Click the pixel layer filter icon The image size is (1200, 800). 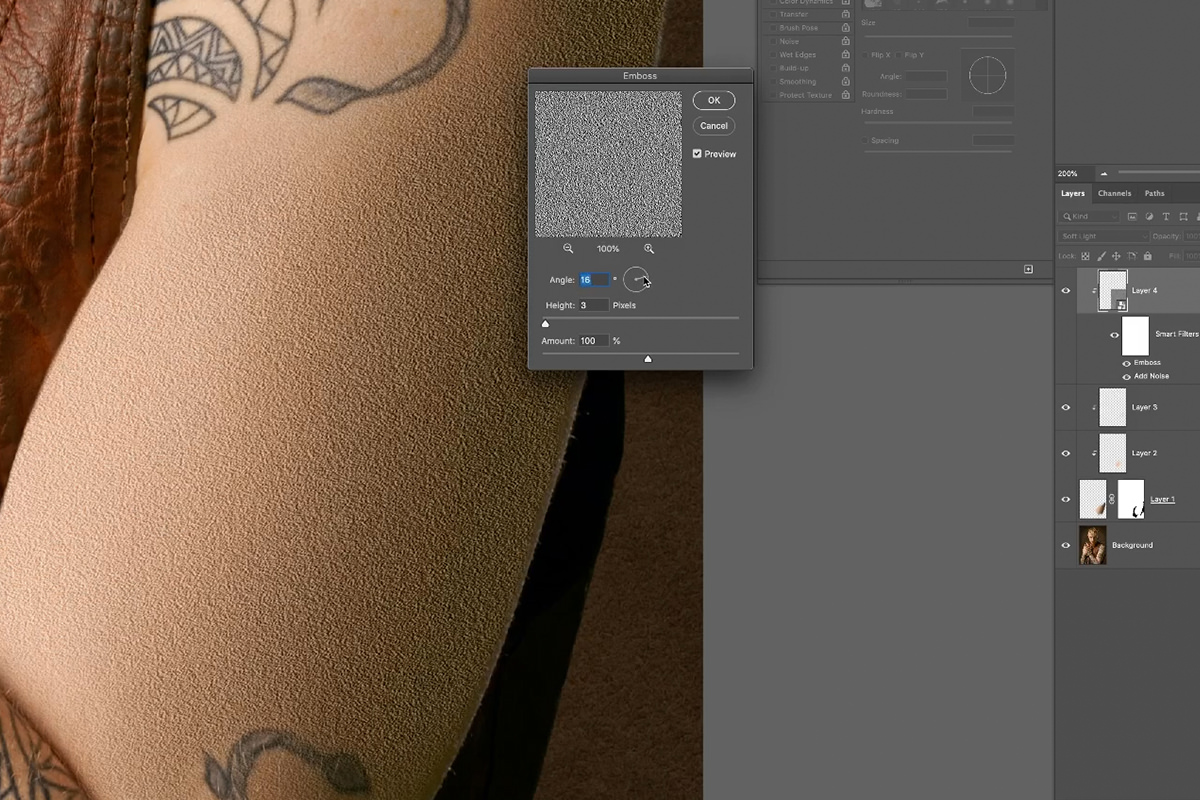pyautogui.click(x=1133, y=217)
